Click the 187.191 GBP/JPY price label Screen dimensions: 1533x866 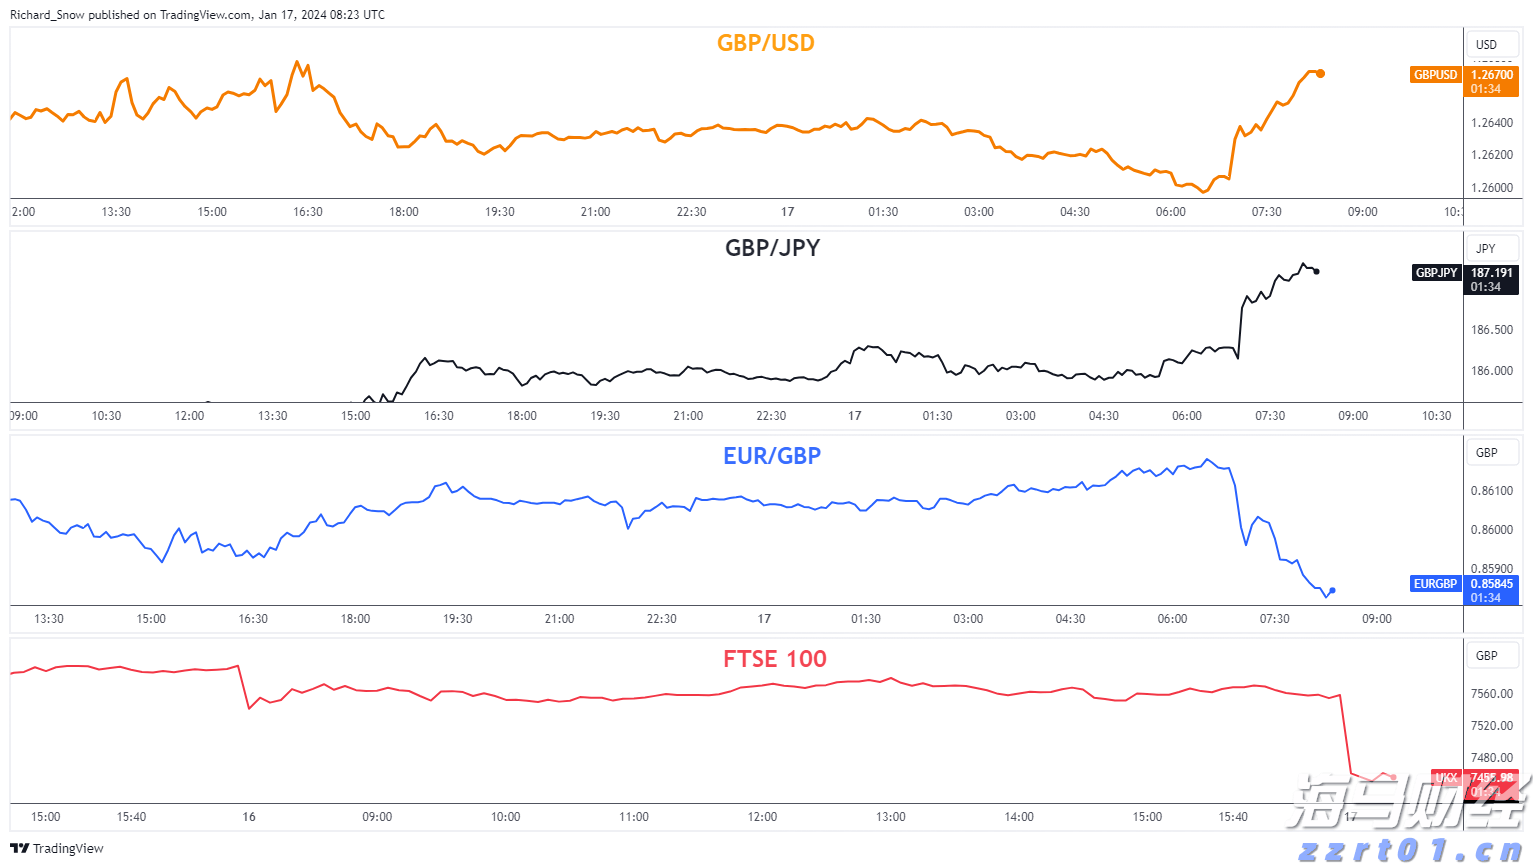click(x=1492, y=273)
